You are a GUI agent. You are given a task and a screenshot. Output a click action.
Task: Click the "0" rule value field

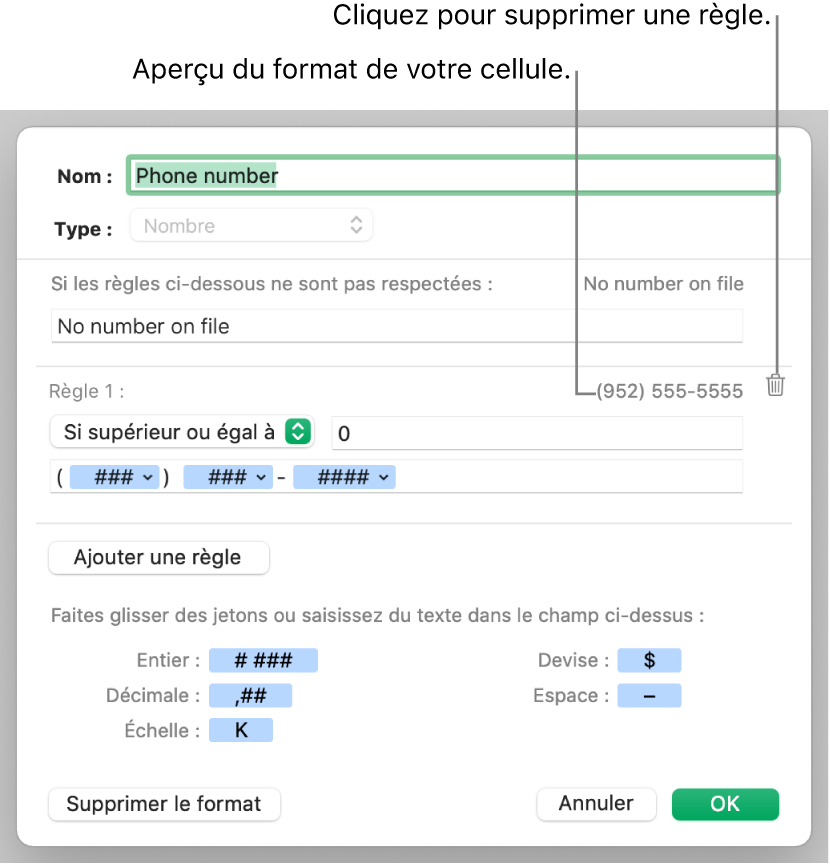536,432
